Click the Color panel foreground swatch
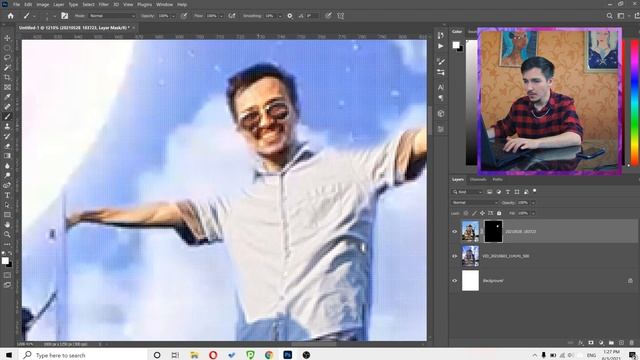The image size is (640, 360). point(456,45)
